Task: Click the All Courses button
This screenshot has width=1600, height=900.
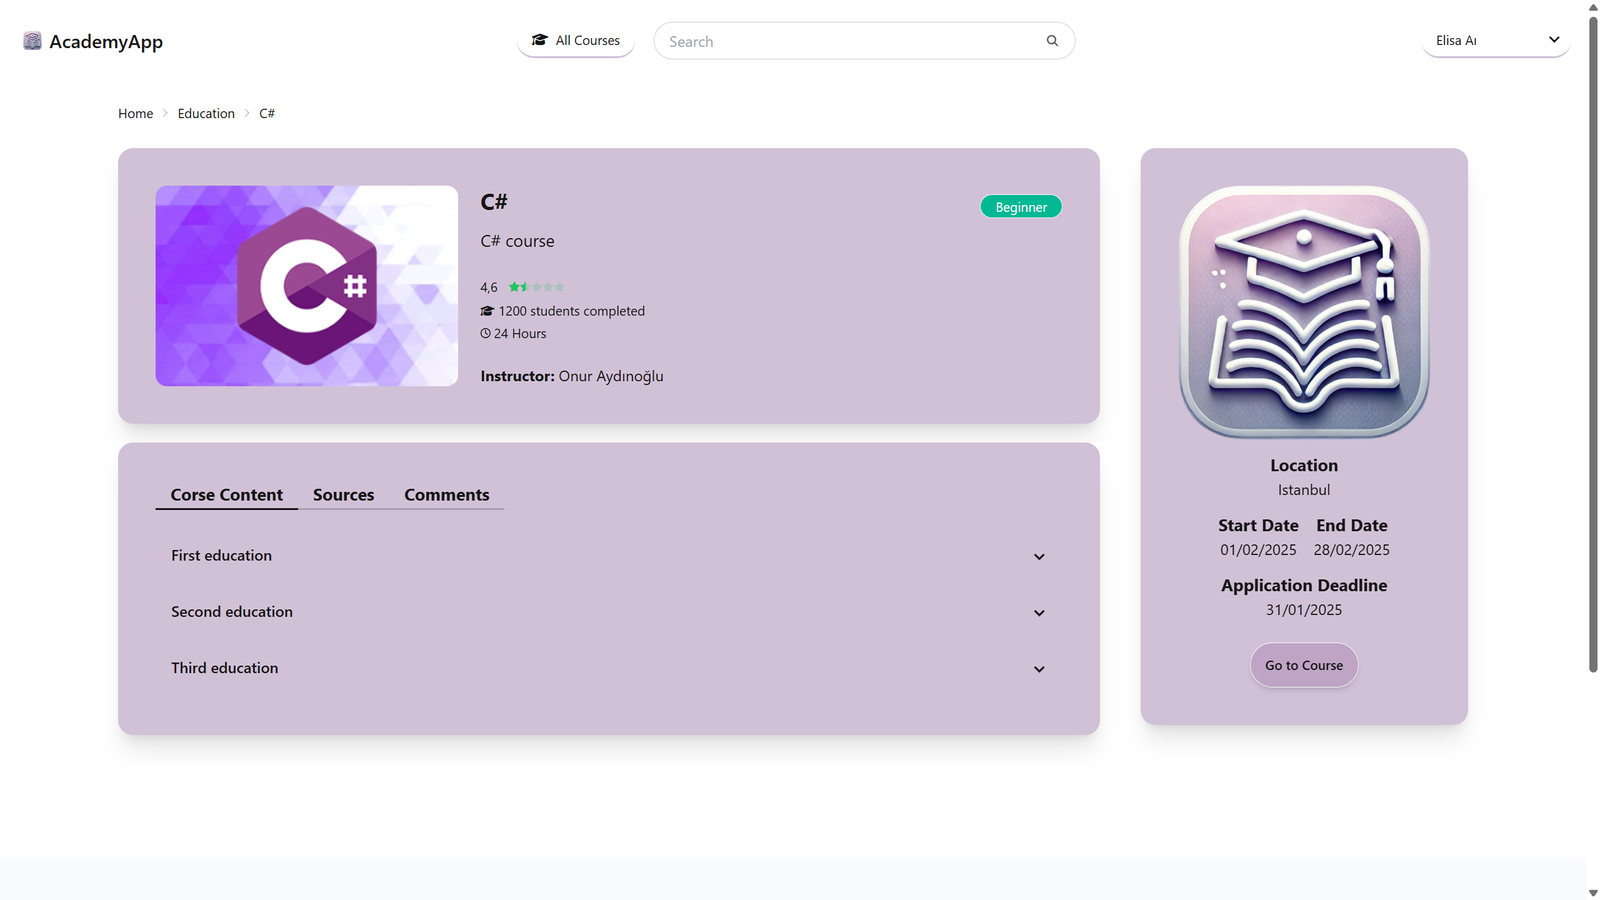Action: (x=576, y=40)
